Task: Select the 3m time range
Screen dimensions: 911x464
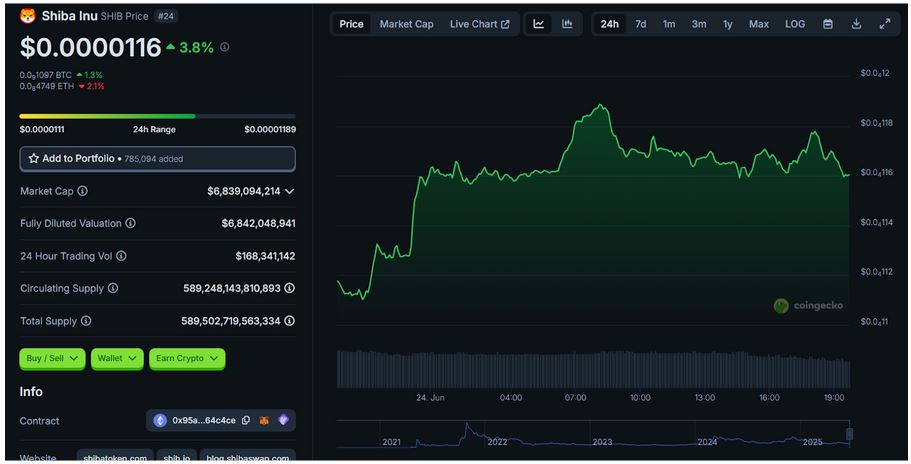Action: (699, 24)
